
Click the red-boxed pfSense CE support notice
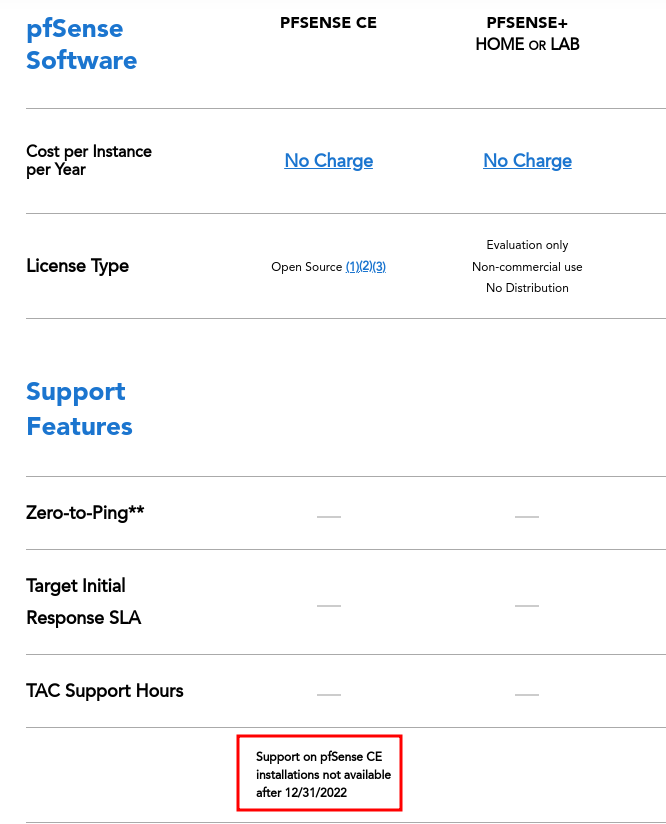[x=320, y=772]
